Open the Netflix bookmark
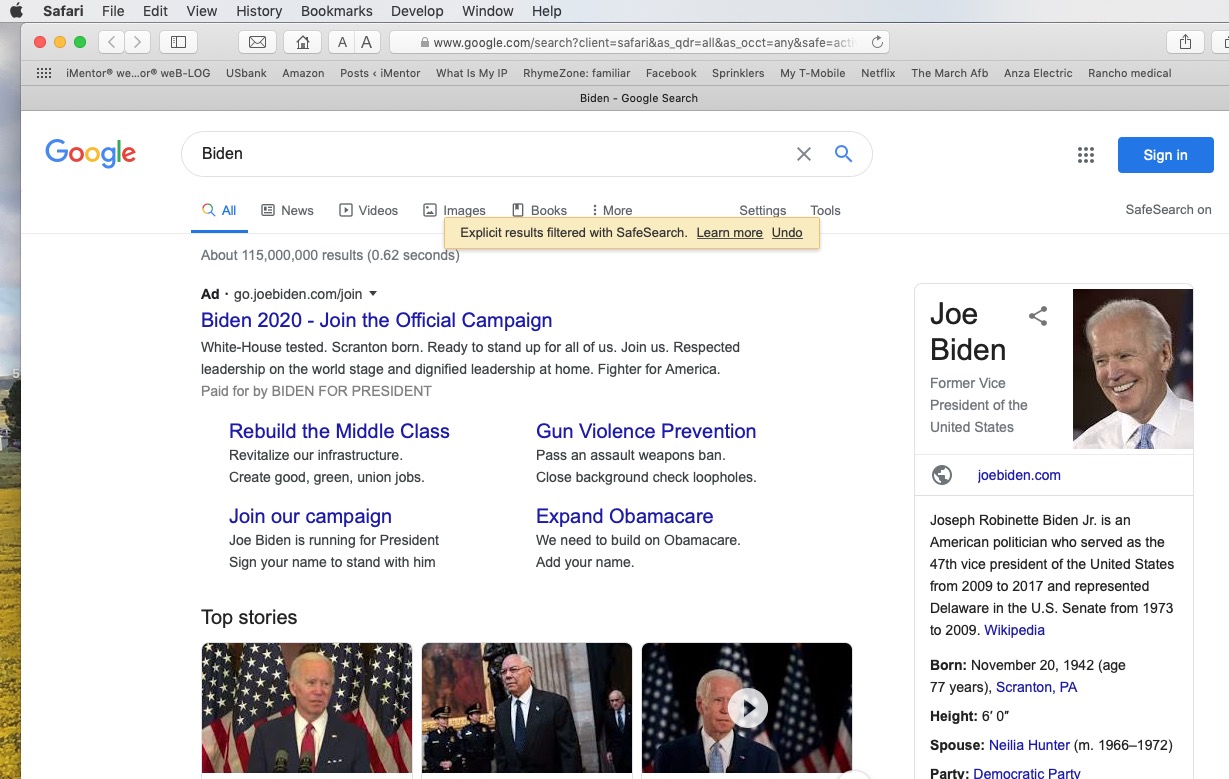This screenshot has height=779, width=1229. 878,73
